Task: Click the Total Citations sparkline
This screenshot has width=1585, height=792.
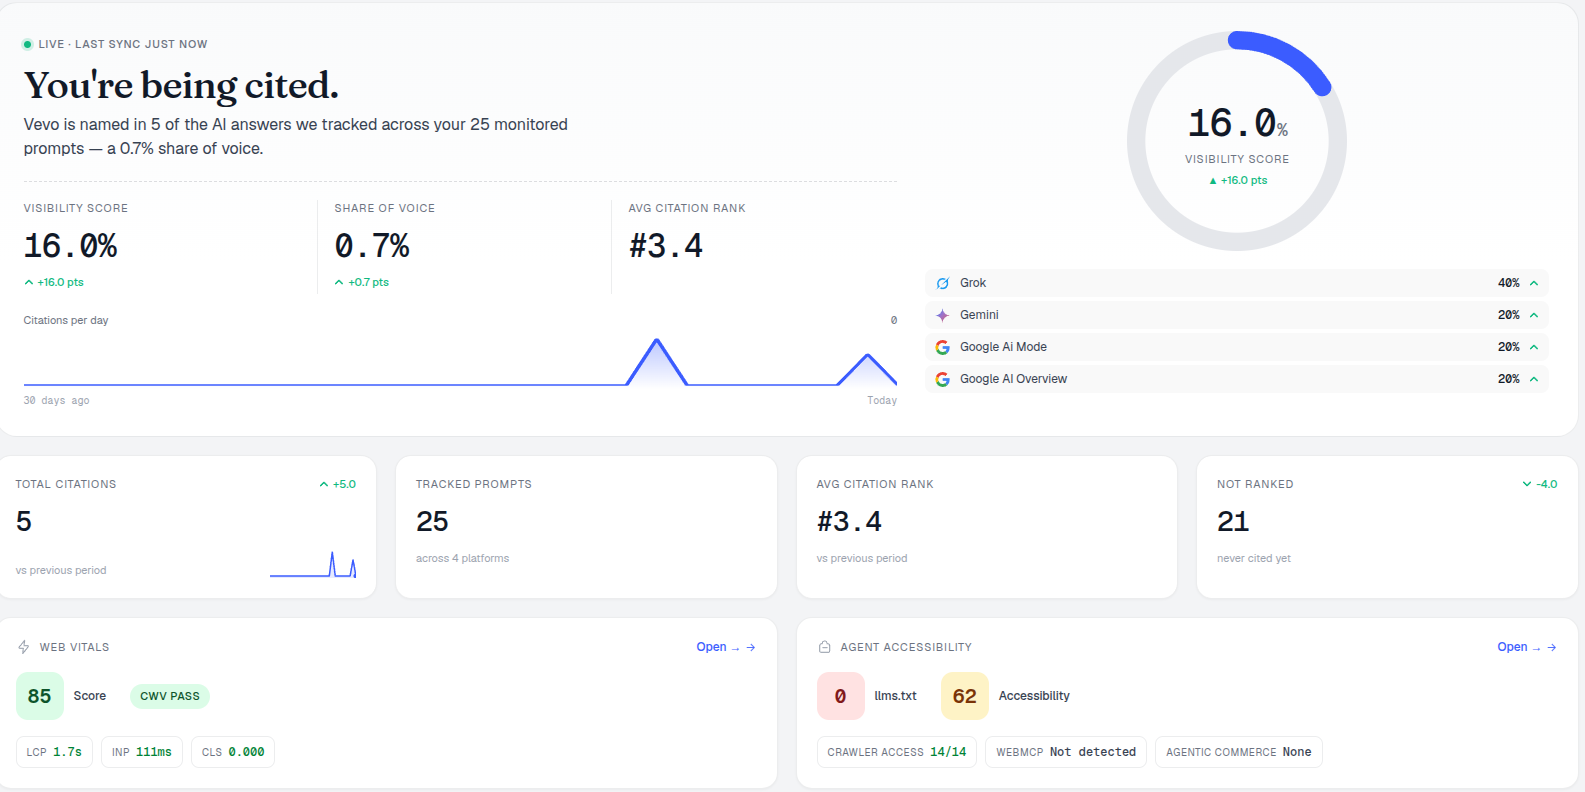Action: (313, 565)
